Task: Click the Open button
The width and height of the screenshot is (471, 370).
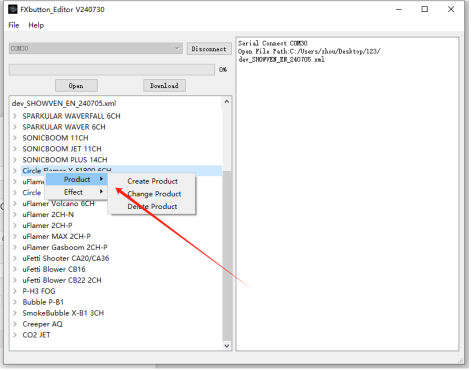Action: pos(76,86)
